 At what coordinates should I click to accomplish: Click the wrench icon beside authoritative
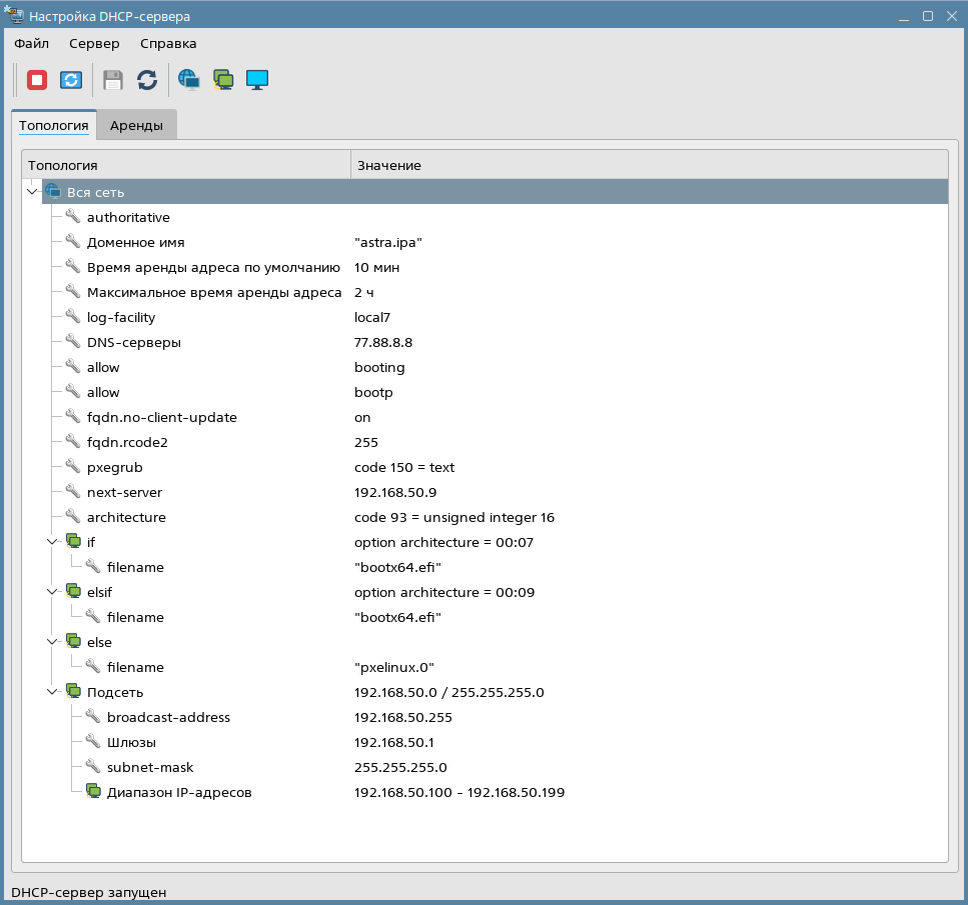tap(73, 216)
